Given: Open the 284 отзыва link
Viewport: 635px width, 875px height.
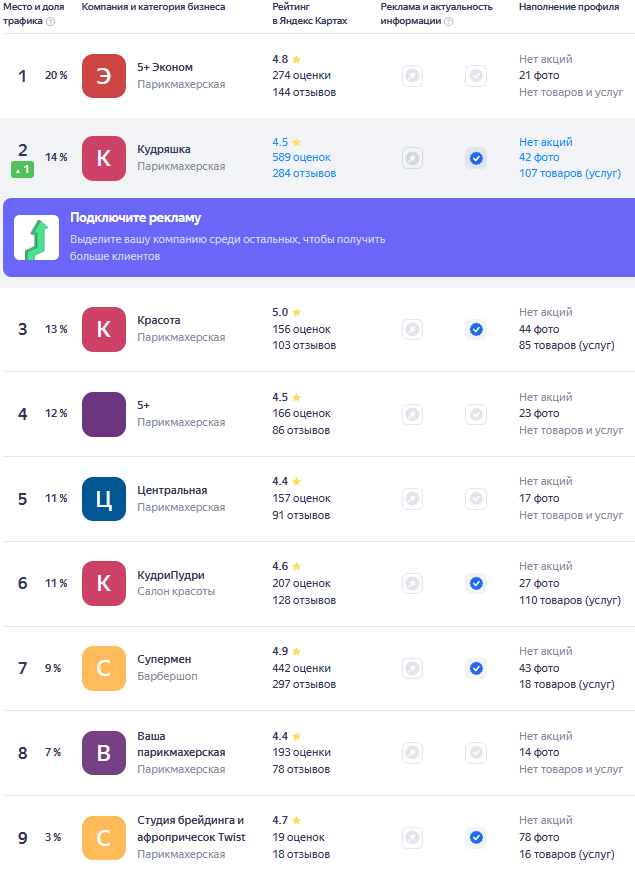Looking at the screenshot, I should [304, 174].
